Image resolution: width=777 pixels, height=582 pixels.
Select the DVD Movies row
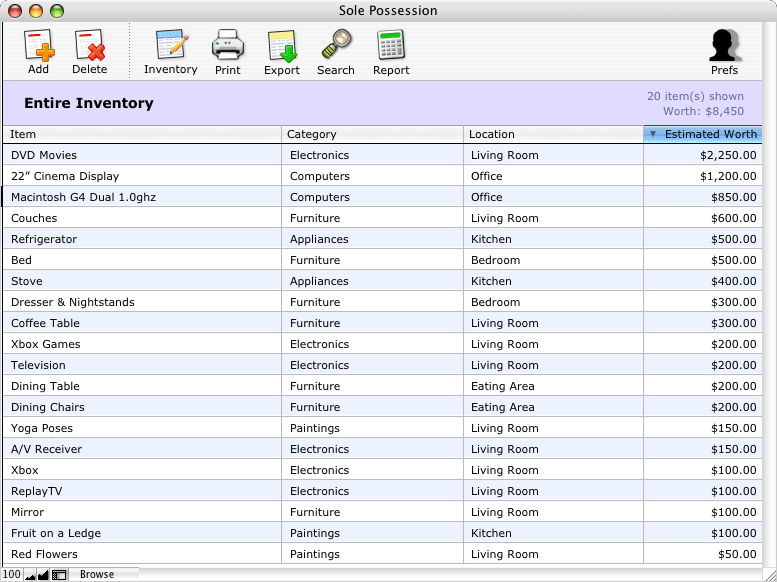383,155
